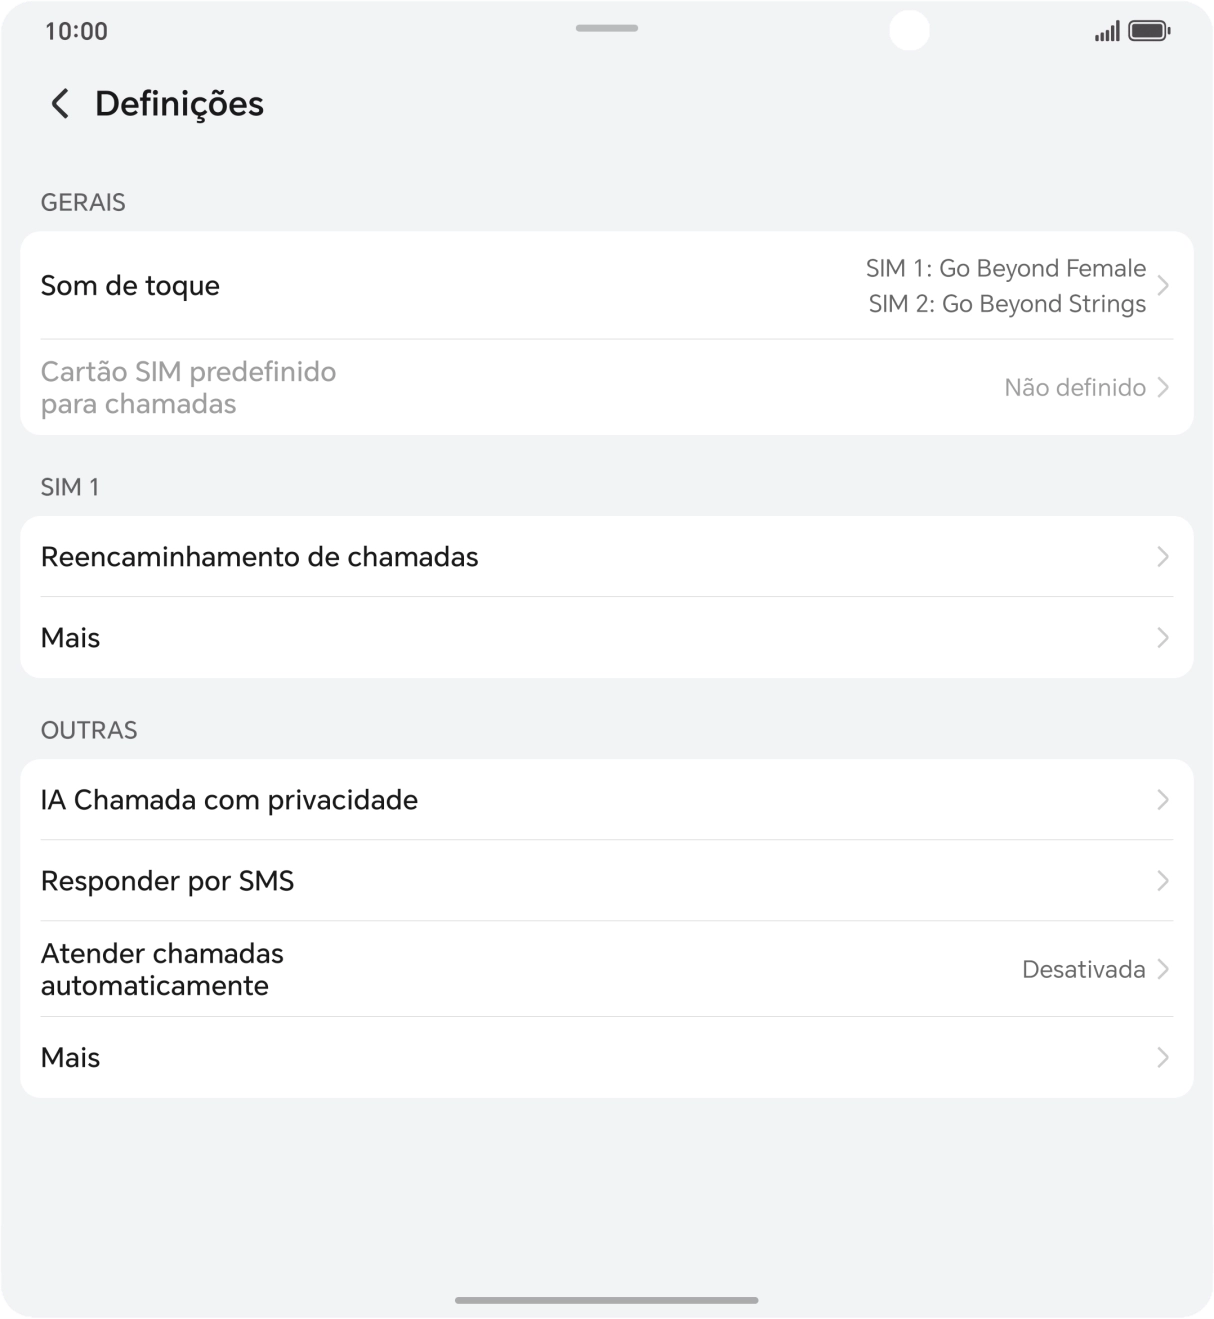Tap chevron of SIM 1 Mais row
The width and height of the screenshot is (1214, 1319).
(1163, 638)
